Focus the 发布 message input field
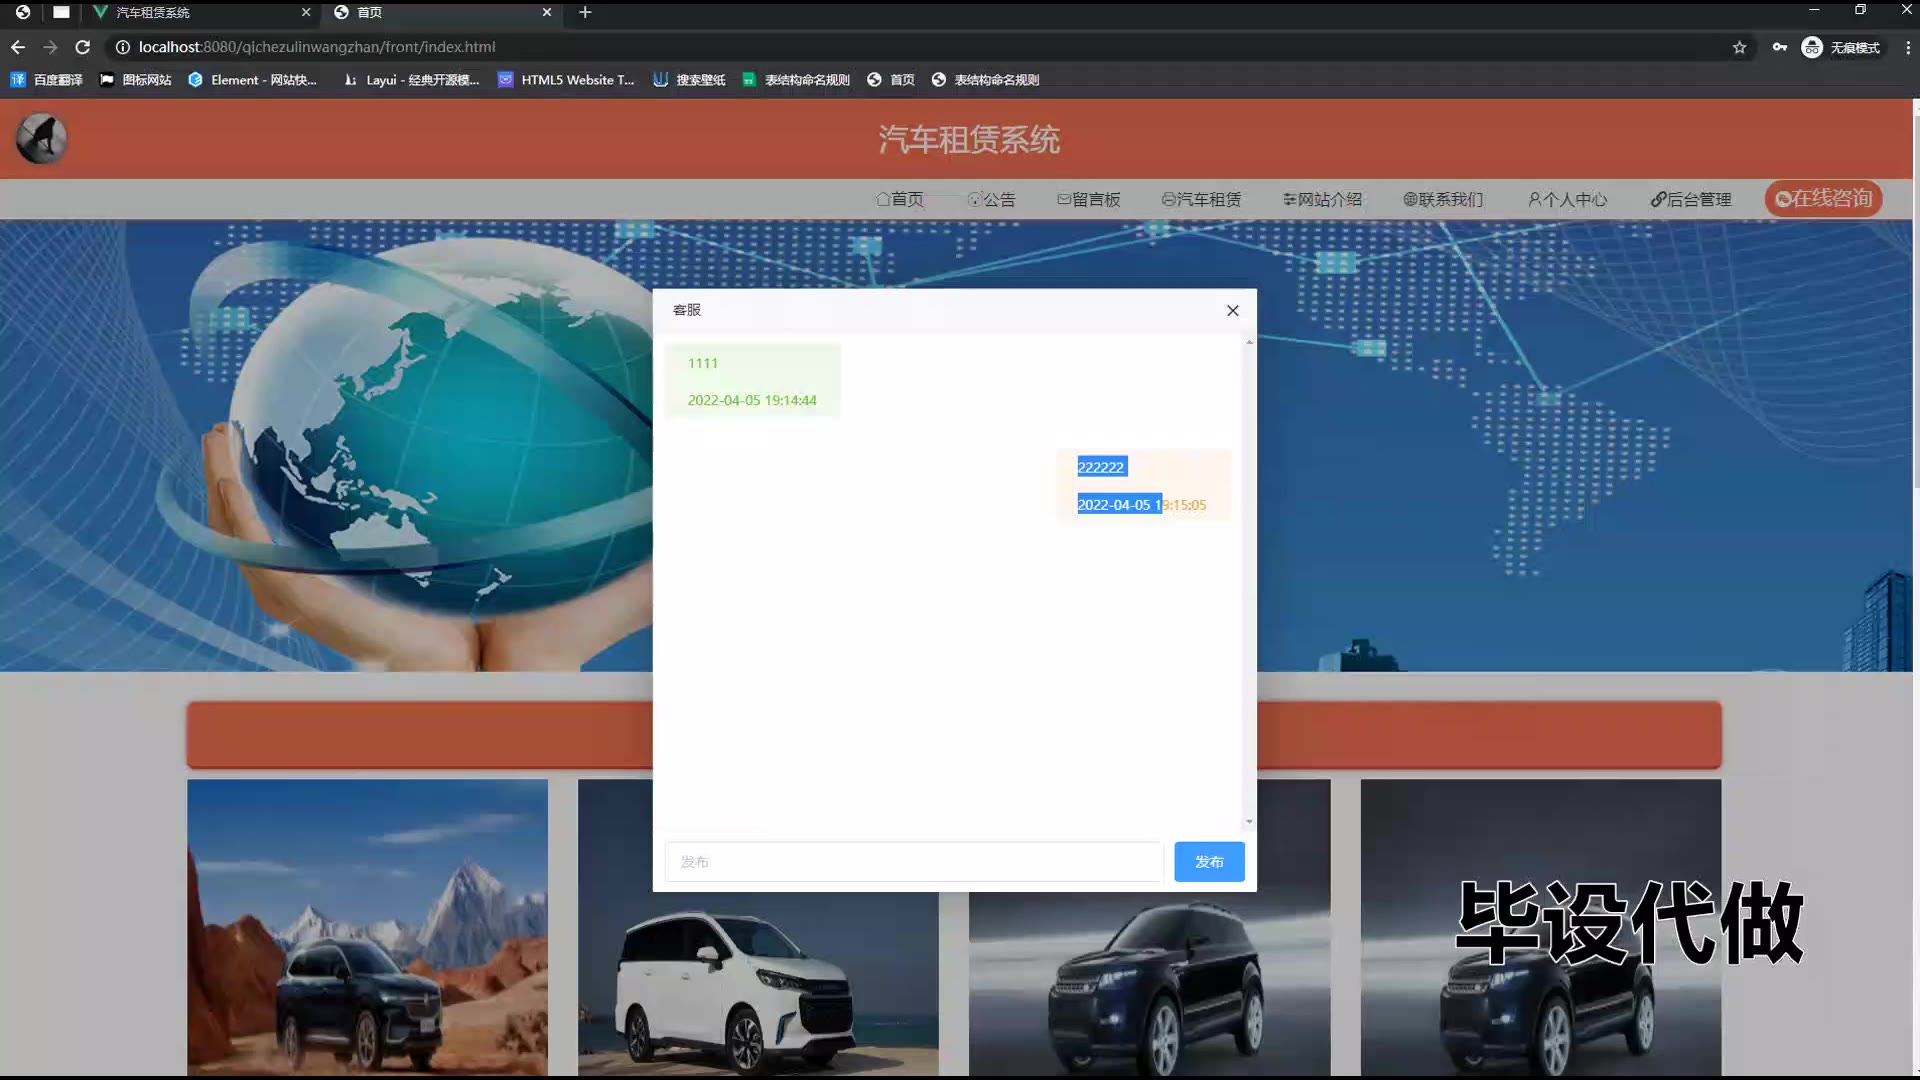Viewport: 1920px width, 1080px height. 914,862
